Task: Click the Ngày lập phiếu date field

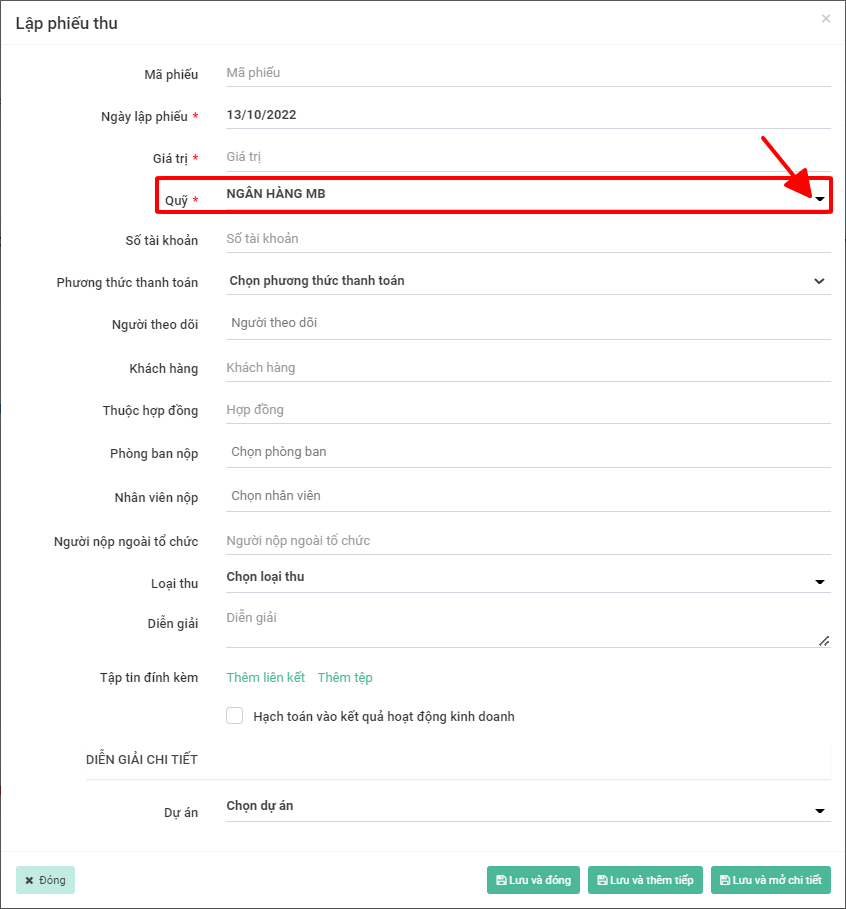Action: click(x=527, y=115)
